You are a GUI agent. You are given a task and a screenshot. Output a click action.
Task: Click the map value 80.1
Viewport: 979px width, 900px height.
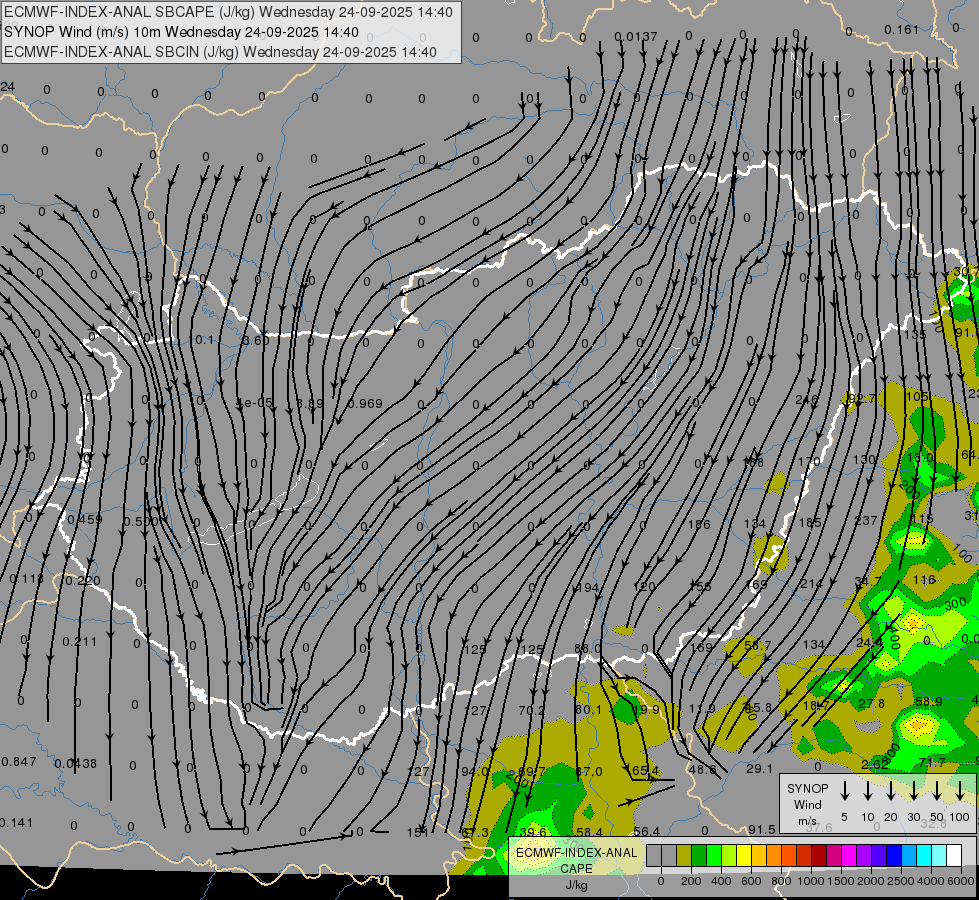pos(588,710)
